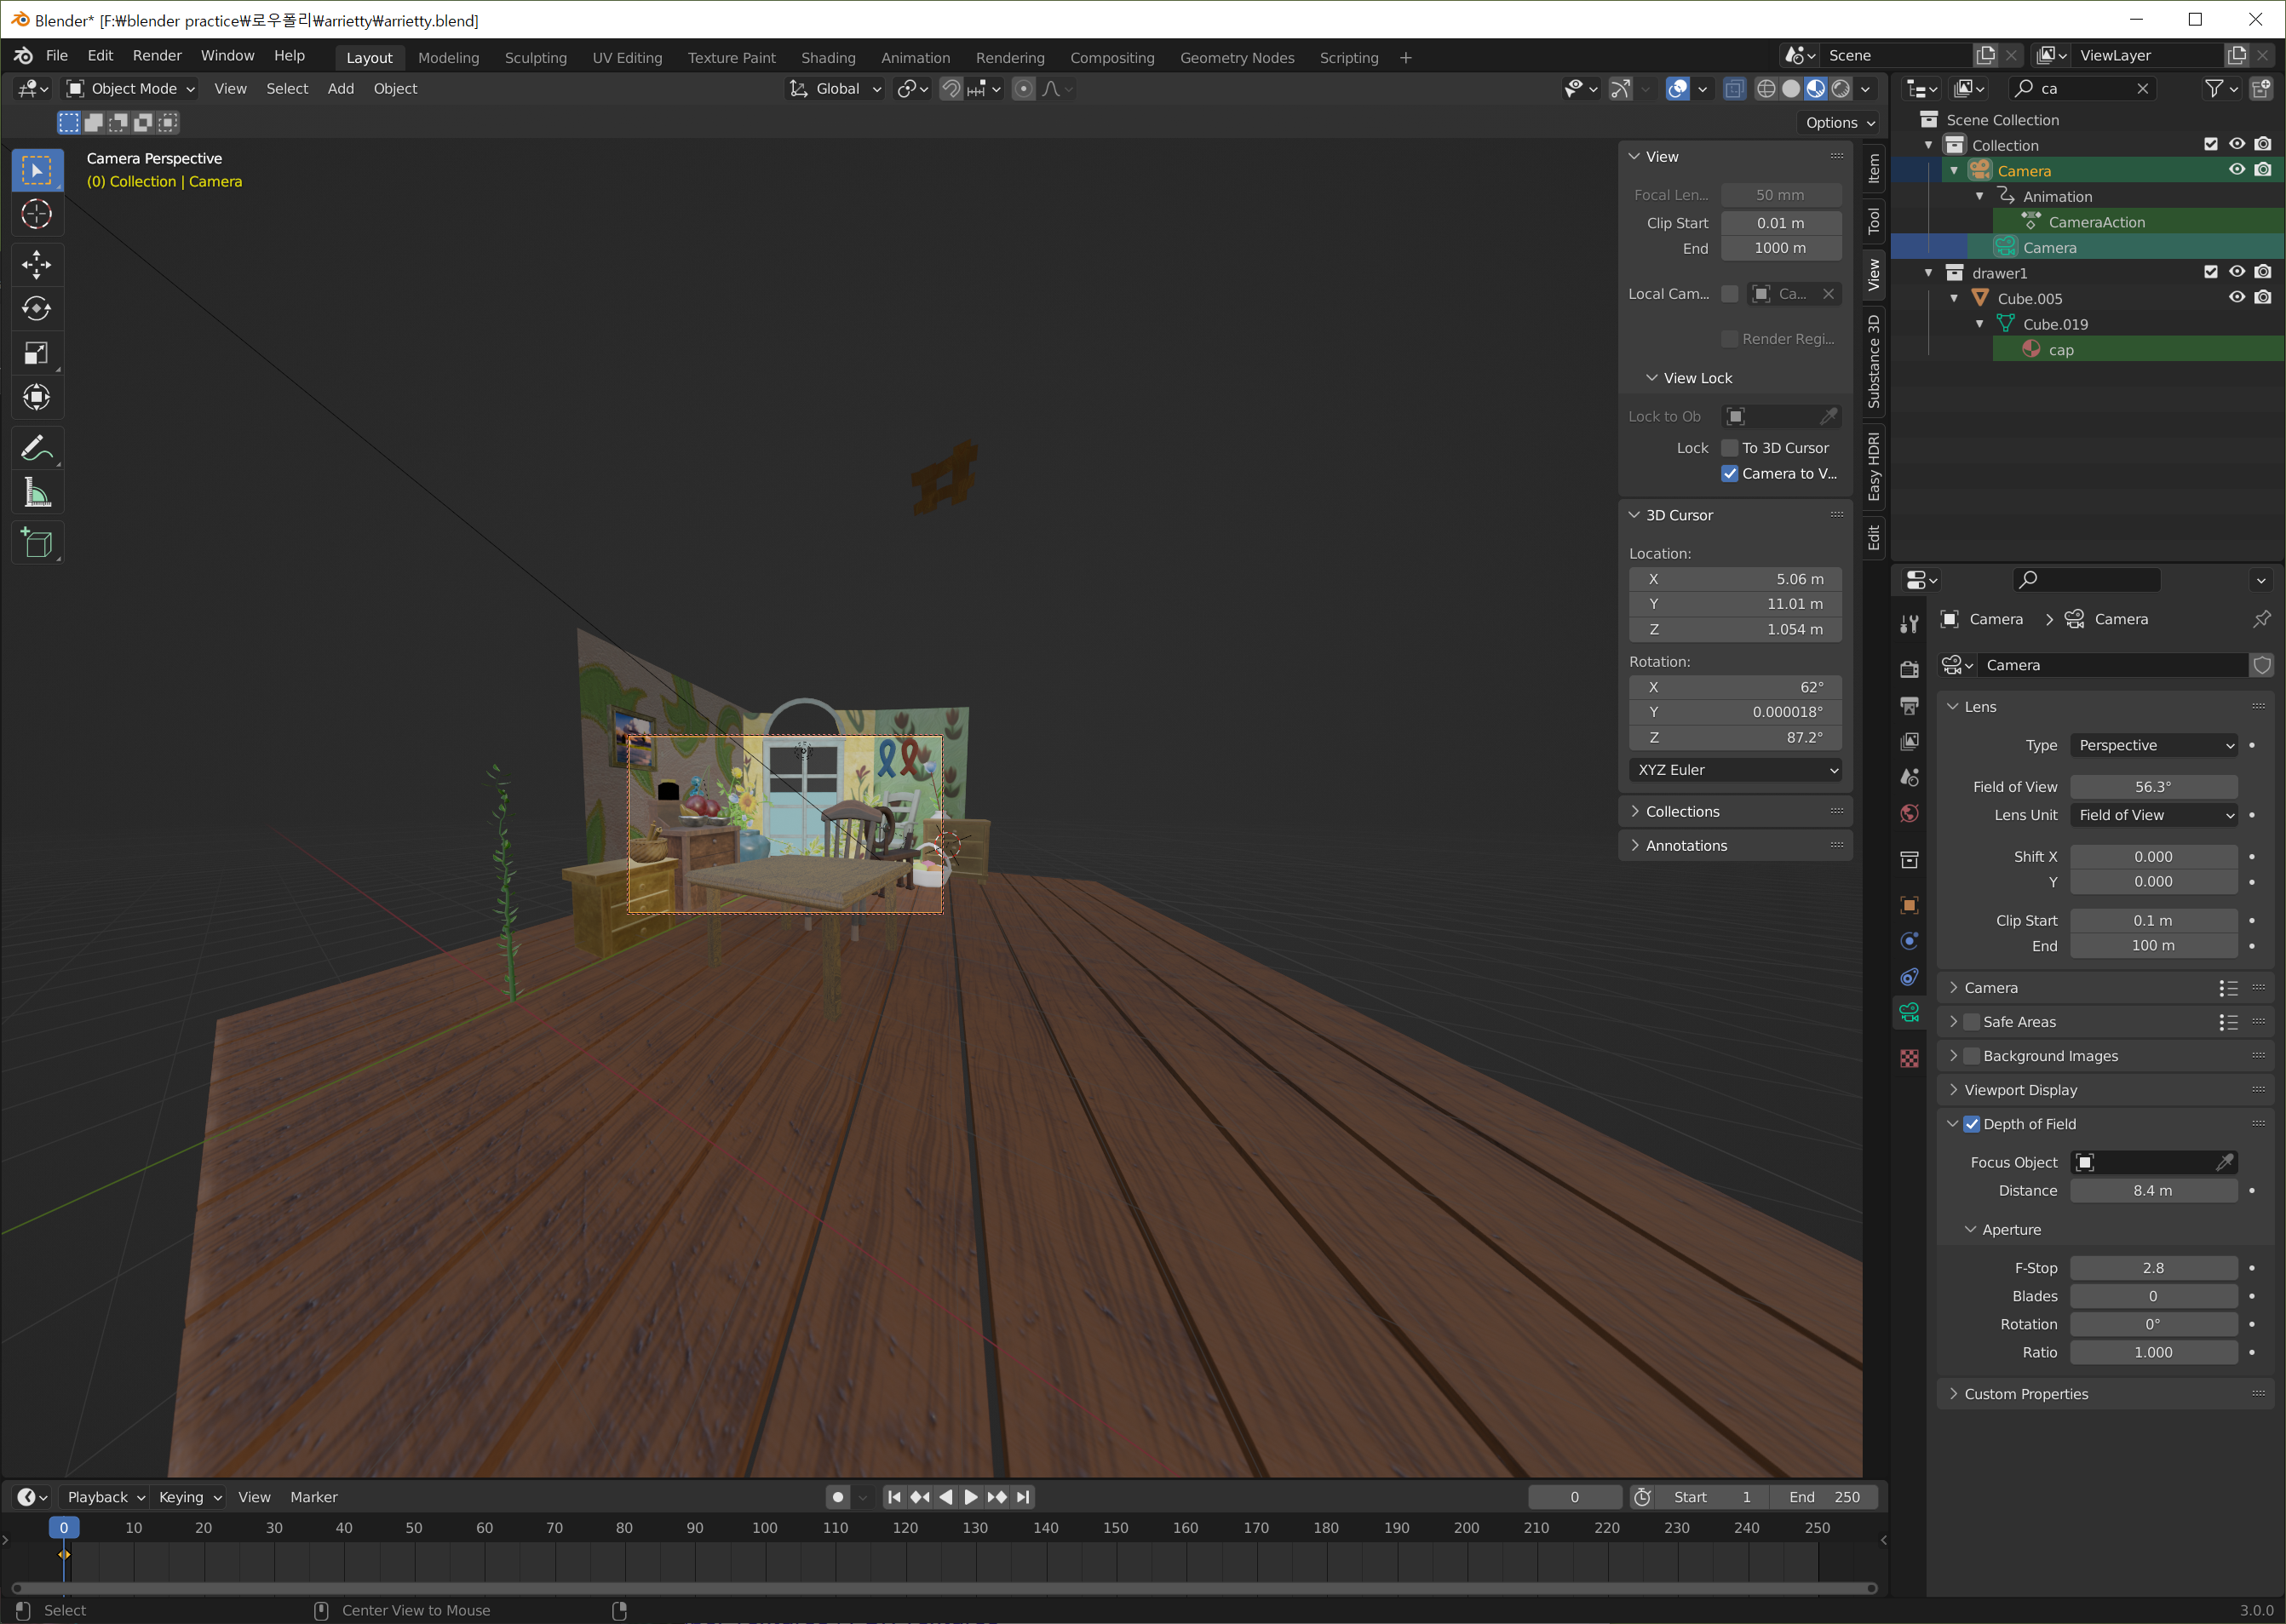Uncheck Camera to View lock
Image resolution: width=2286 pixels, height=1624 pixels.
pos(1729,474)
